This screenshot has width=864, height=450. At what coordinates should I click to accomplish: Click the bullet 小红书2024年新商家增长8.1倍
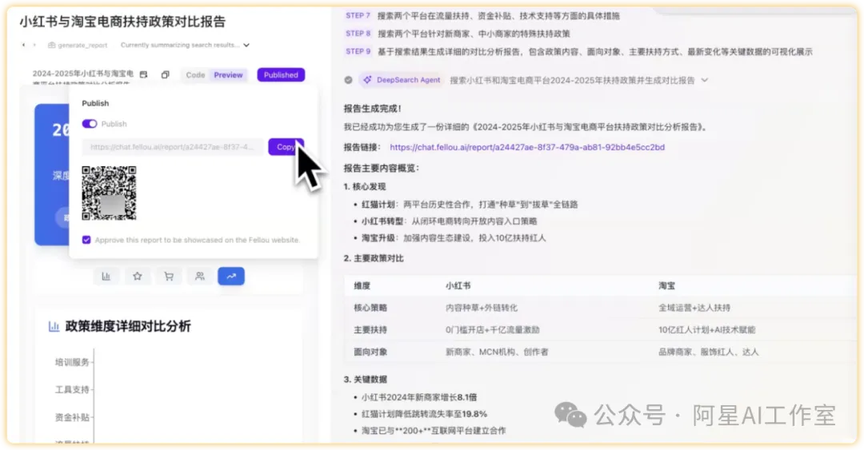coord(419,397)
